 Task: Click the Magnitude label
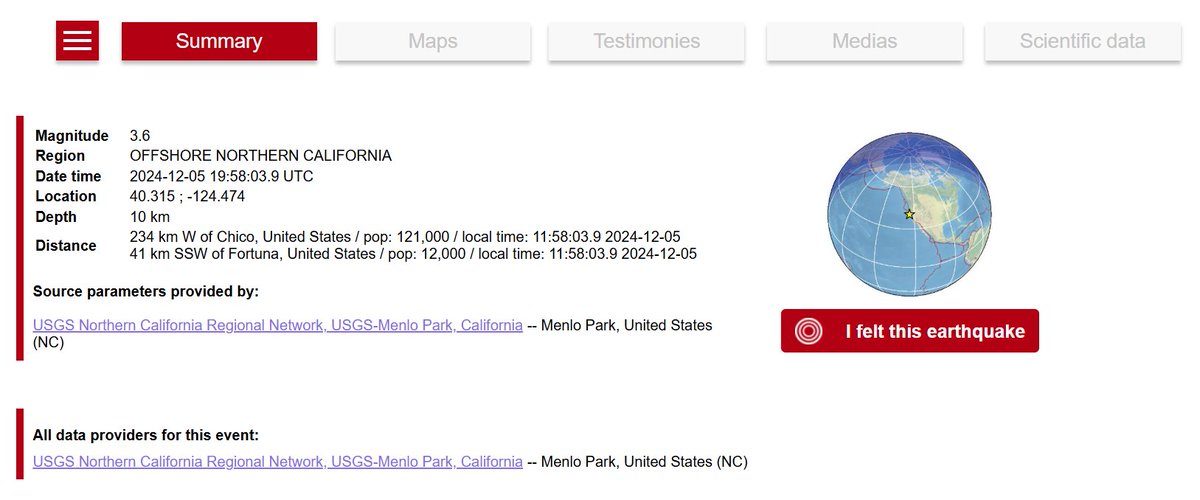[x=72, y=135]
